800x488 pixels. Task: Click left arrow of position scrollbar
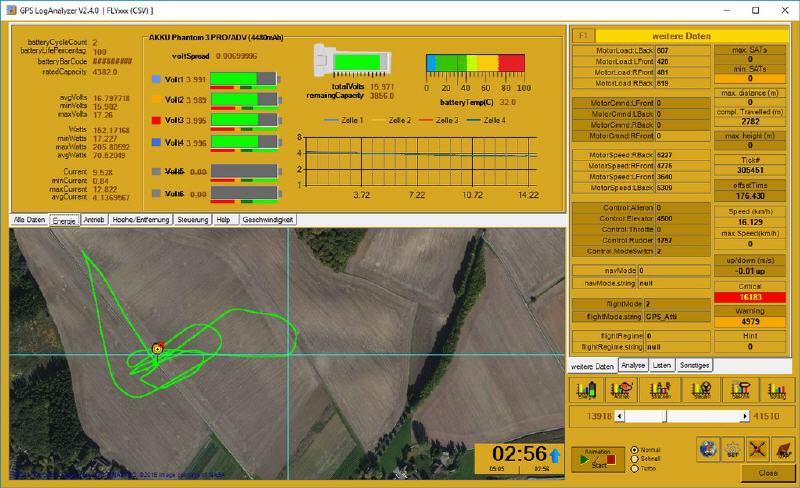click(619, 417)
